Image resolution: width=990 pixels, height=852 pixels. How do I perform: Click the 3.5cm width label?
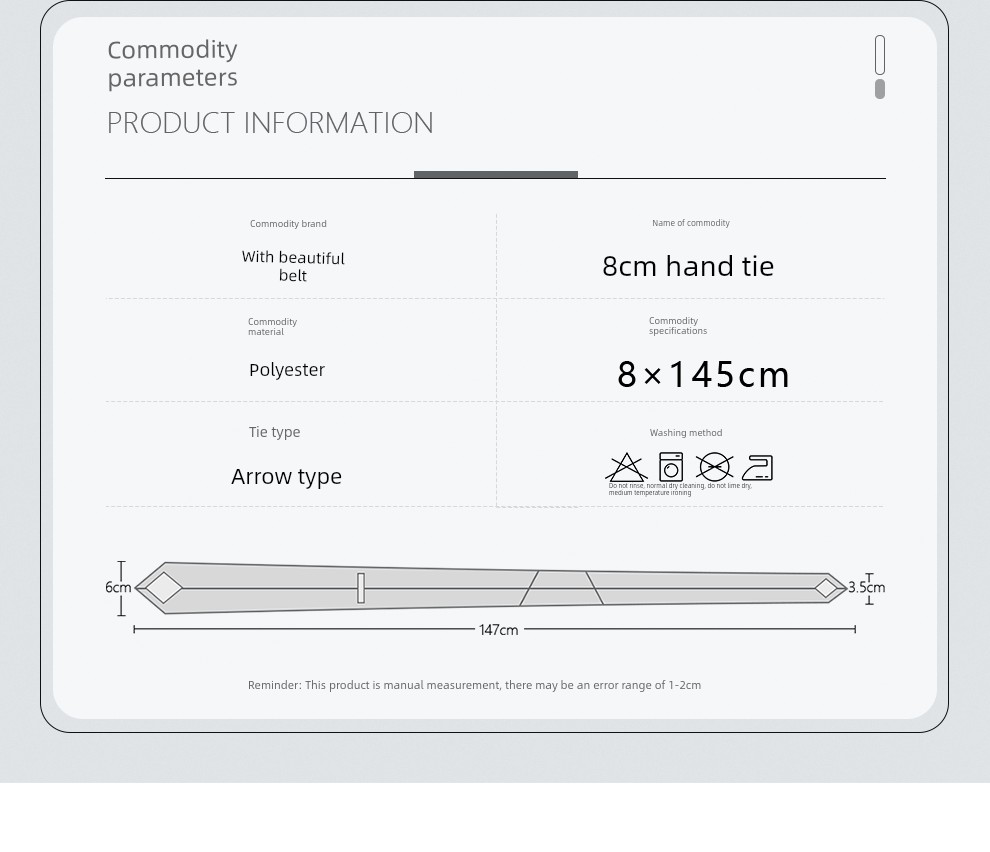866,588
